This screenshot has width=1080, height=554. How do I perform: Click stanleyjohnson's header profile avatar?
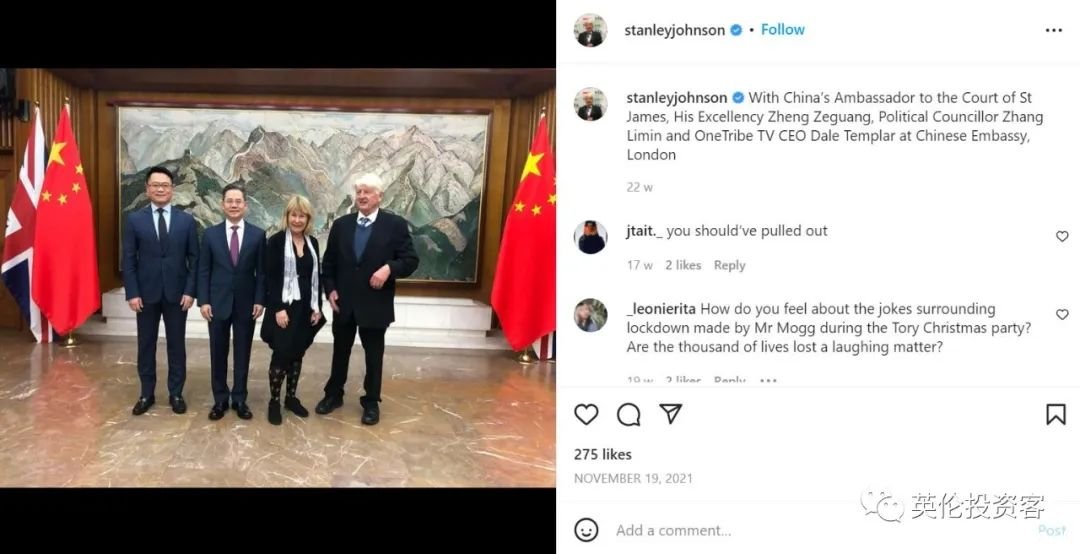coord(590,30)
